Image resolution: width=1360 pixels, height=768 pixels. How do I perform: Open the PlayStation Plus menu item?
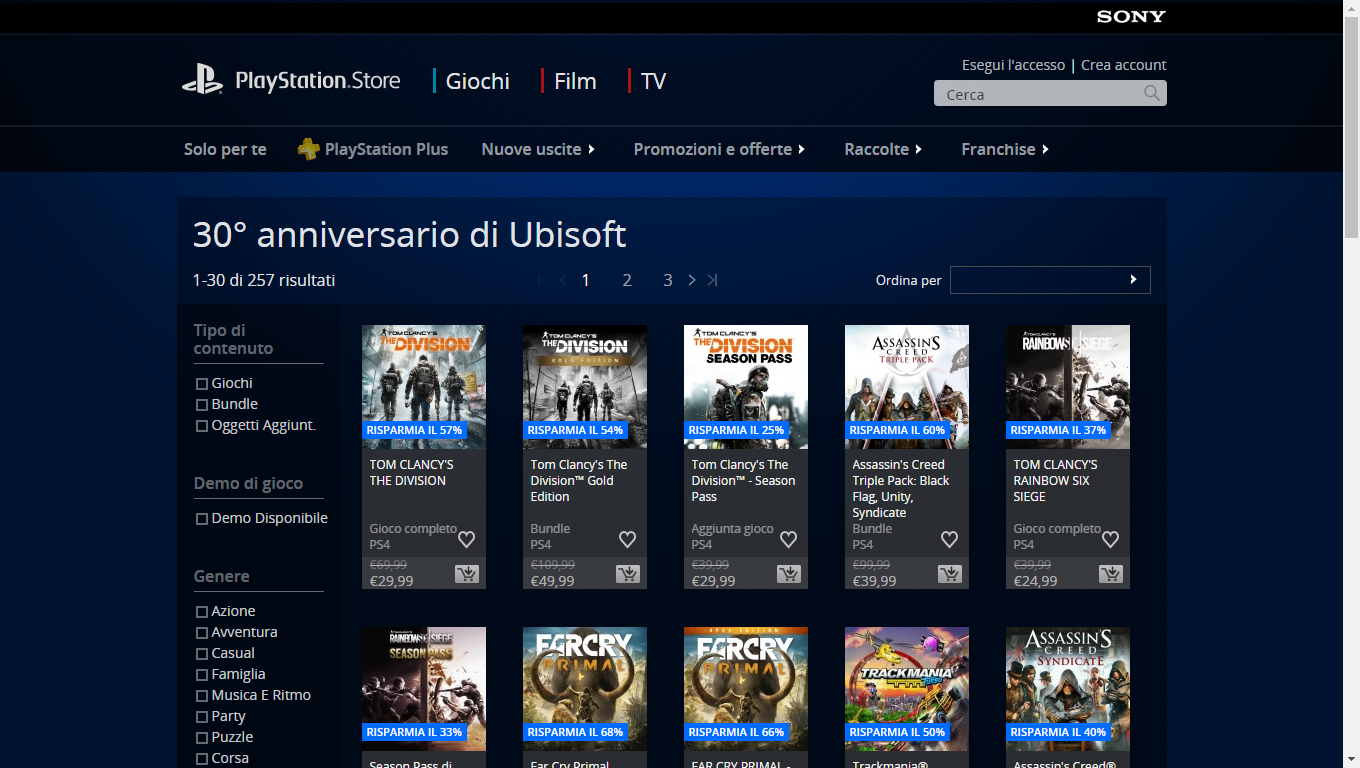373,149
